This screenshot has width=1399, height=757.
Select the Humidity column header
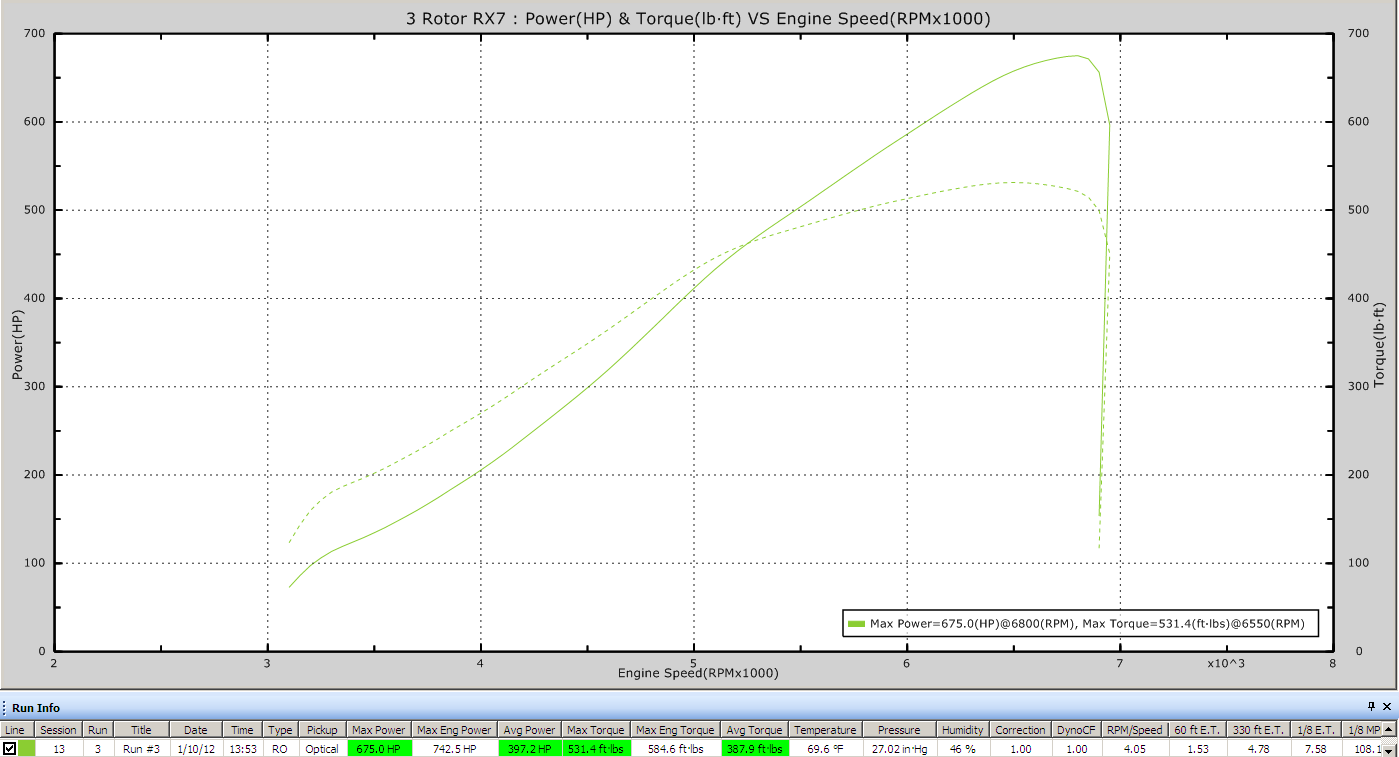(963, 730)
